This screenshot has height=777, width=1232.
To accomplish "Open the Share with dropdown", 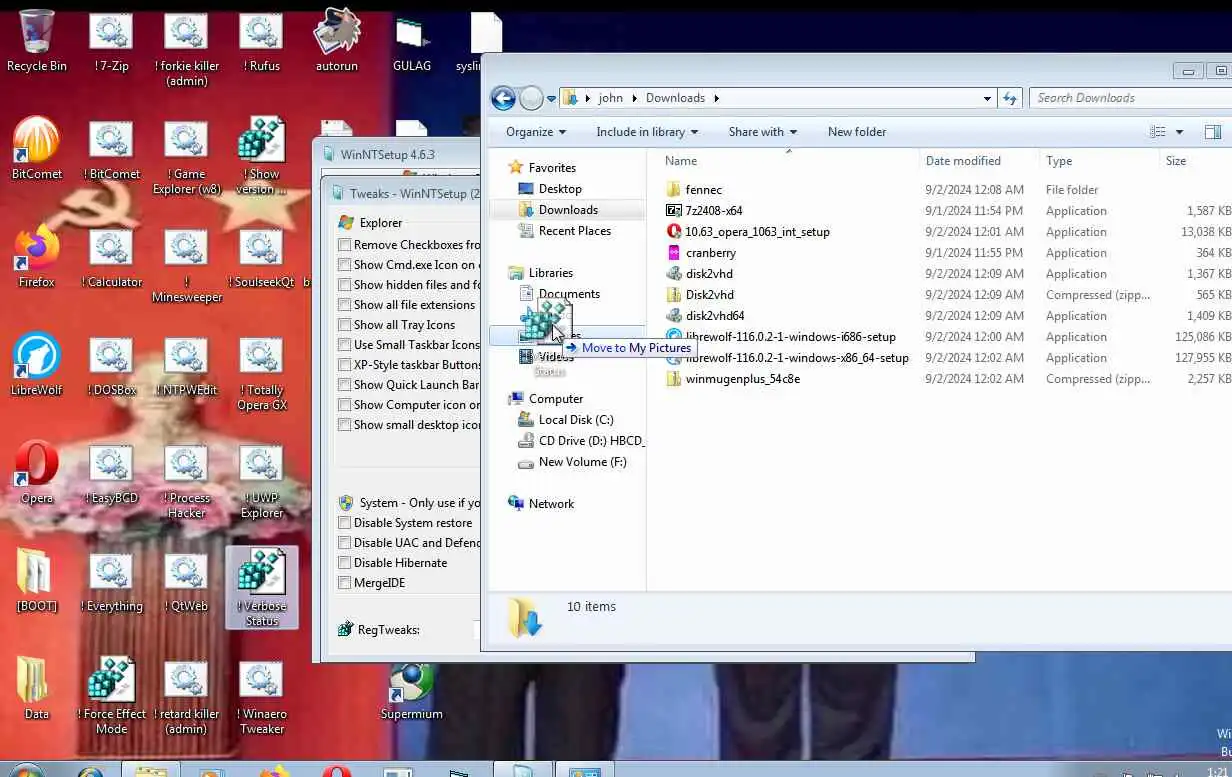I will pos(763,132).
